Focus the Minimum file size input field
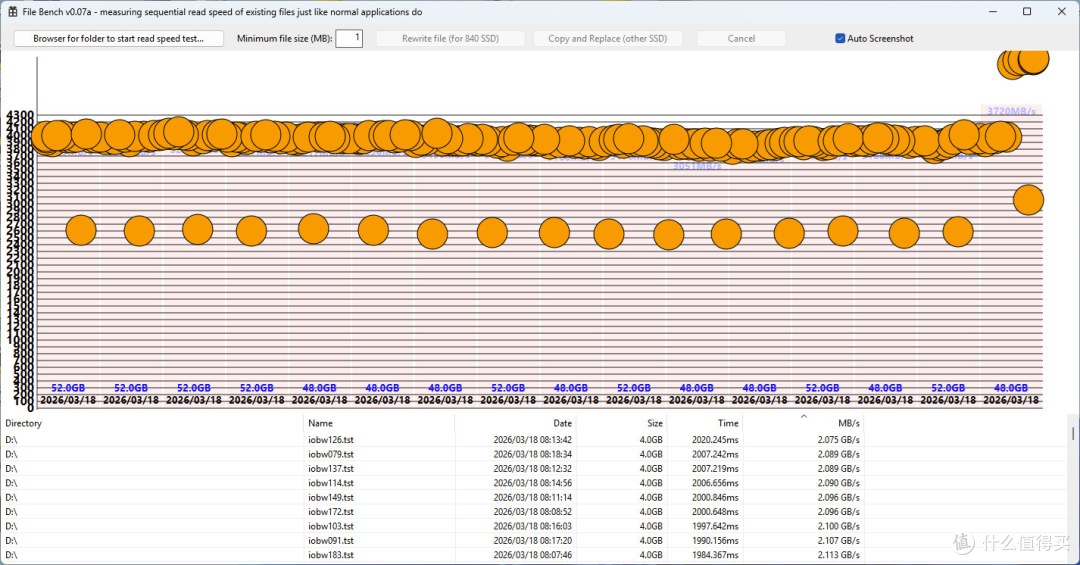Viewport: 1080px width, 565px height. coord(349,39)
